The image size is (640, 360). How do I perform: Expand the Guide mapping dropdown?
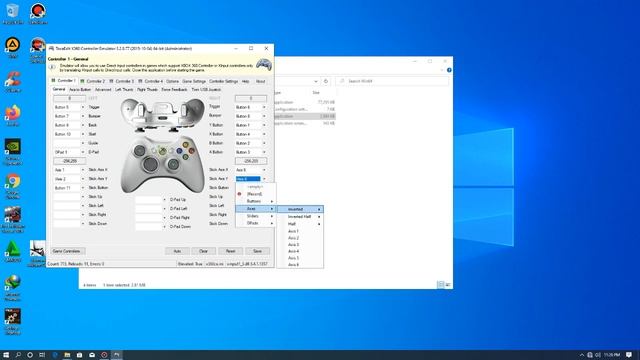pyautogui.click(x=83, y=143)
